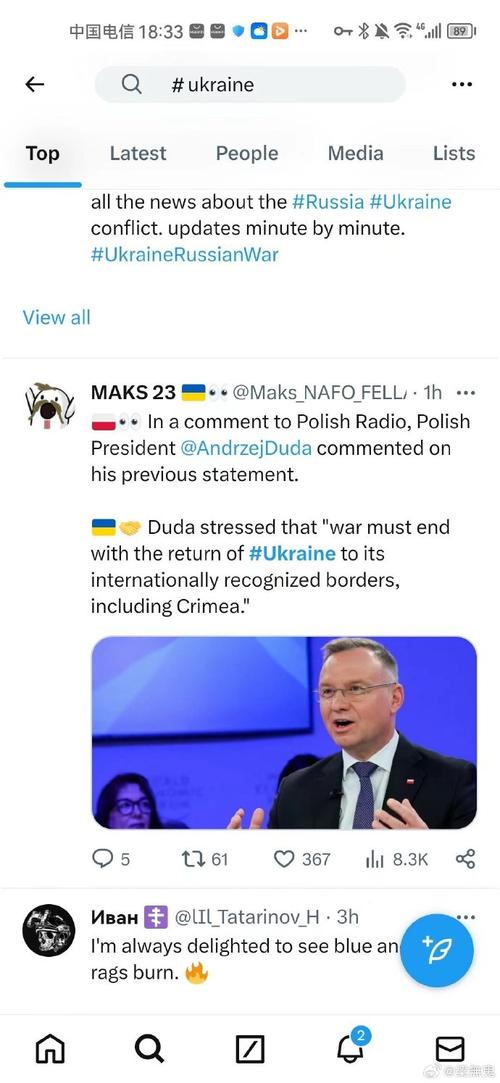Open the Andrzej Duda photo thumbnail
The height and width of the screenshot is (1083, 500).
click(284, 733)
